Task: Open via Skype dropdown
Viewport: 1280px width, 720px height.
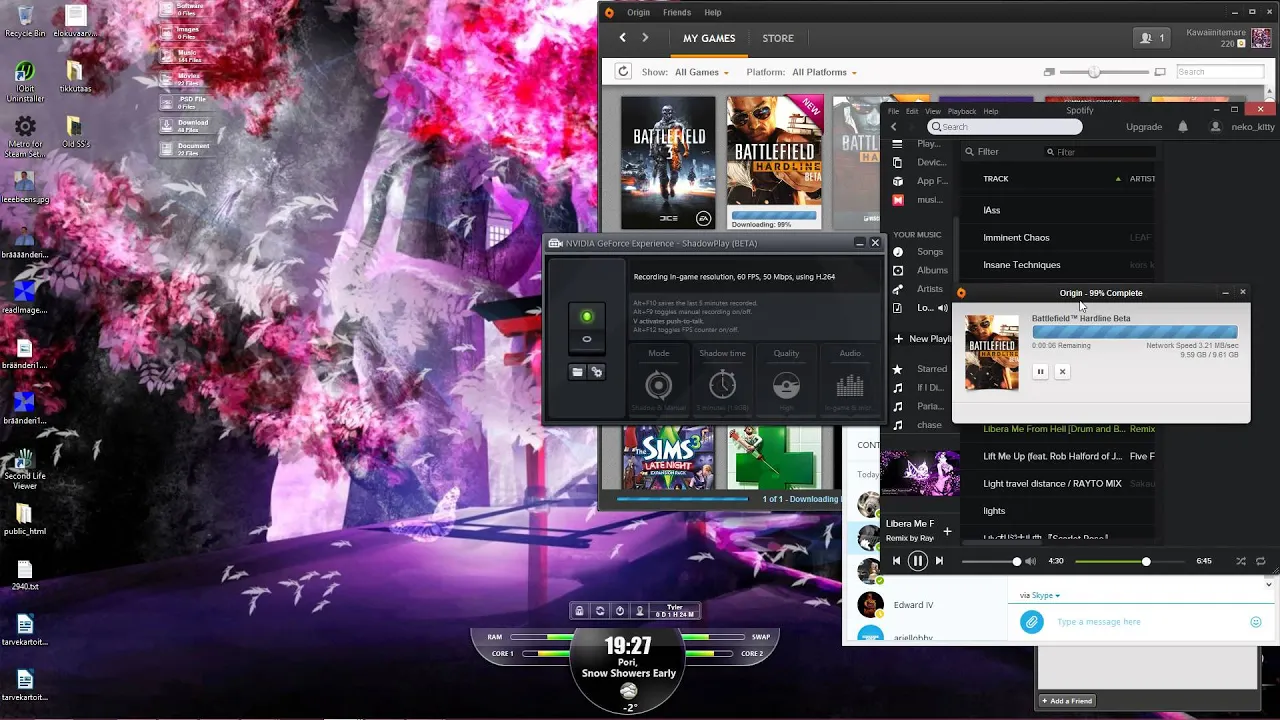Action: pos(1040,595)
